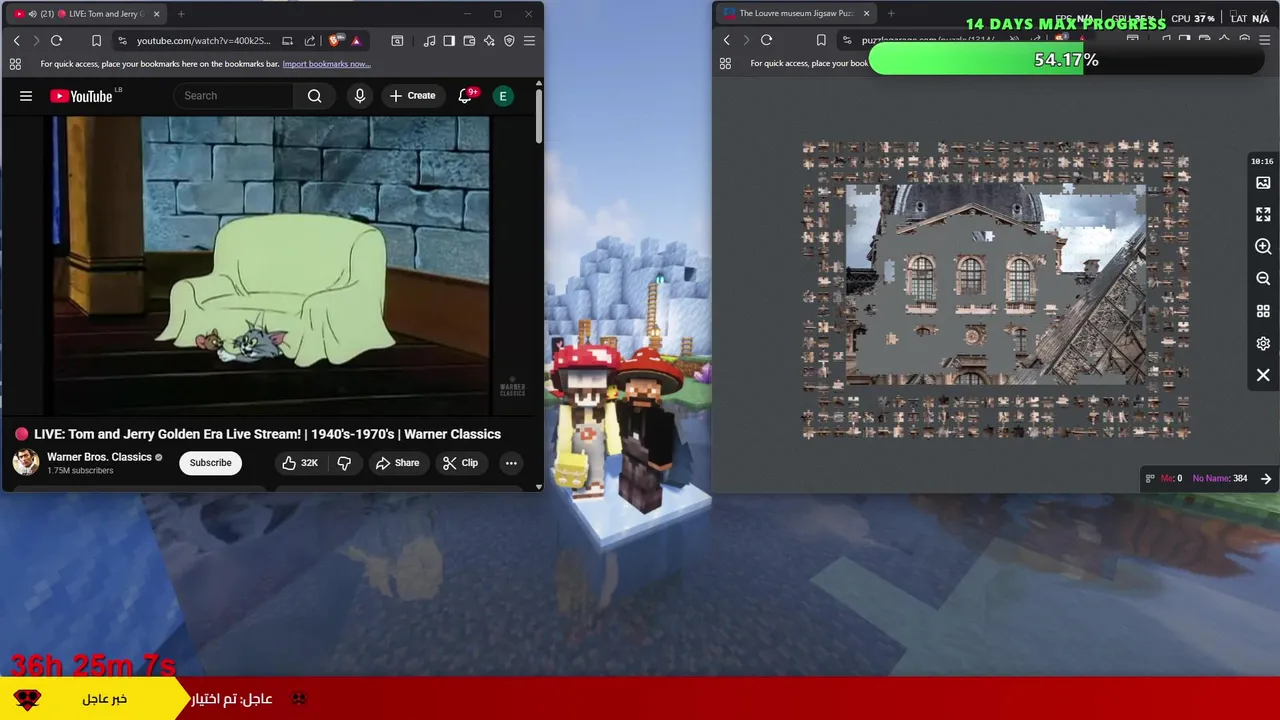Toggle the browser sidebar panel icon
Image resolution: width=1280 pixels, height=720 pixels.
click(449, 41)
